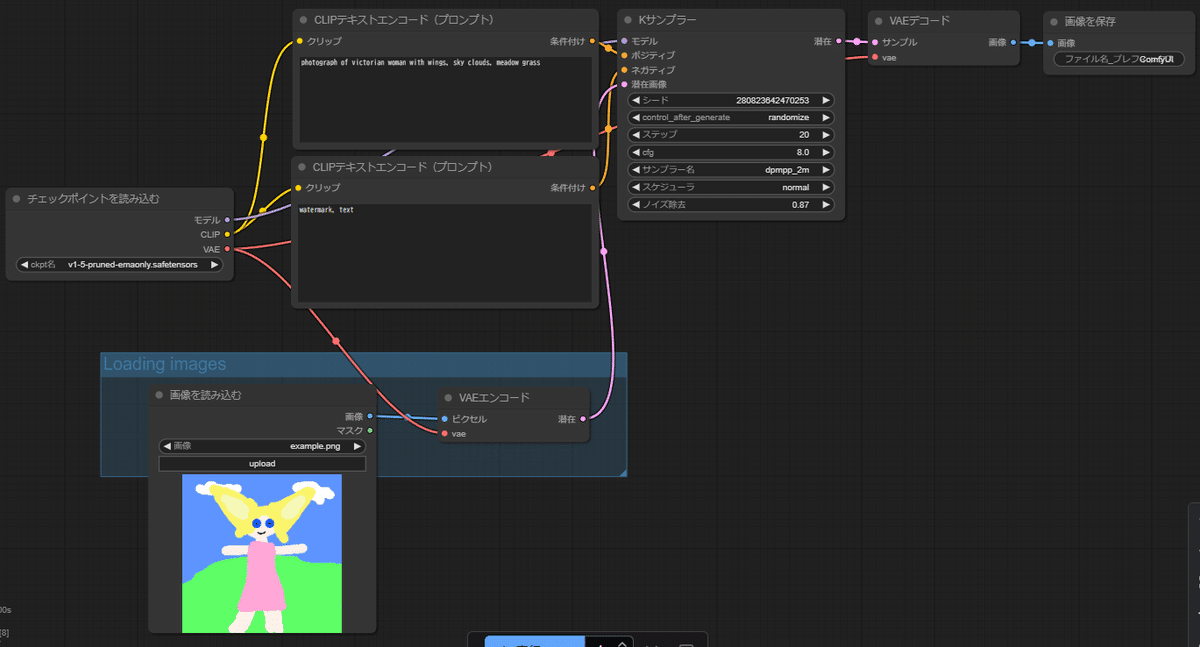Click the VAE output socket on checkpoint loader
Viewport: 1200px width, 647px height.
tap(228, 249)
